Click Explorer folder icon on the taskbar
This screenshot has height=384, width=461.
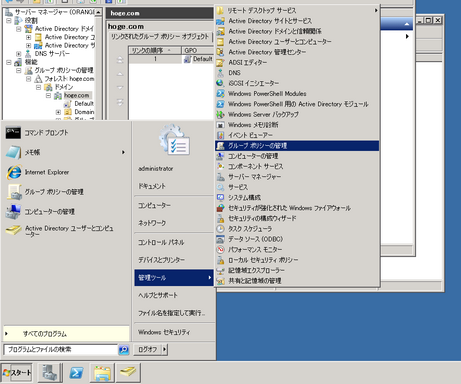[102, 373]
